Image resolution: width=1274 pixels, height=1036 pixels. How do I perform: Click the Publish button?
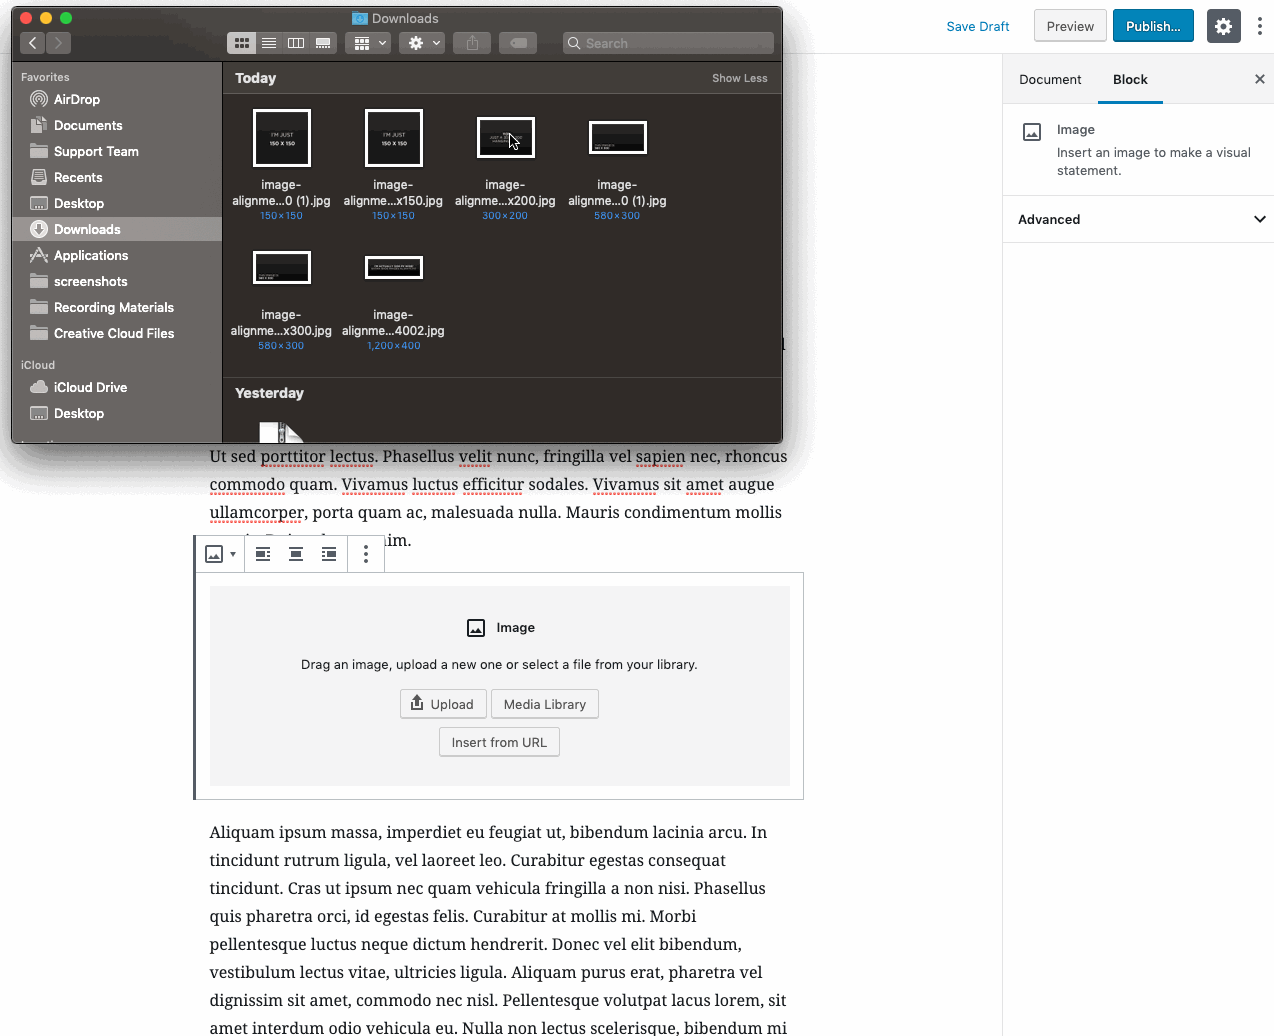point(1152,26)
